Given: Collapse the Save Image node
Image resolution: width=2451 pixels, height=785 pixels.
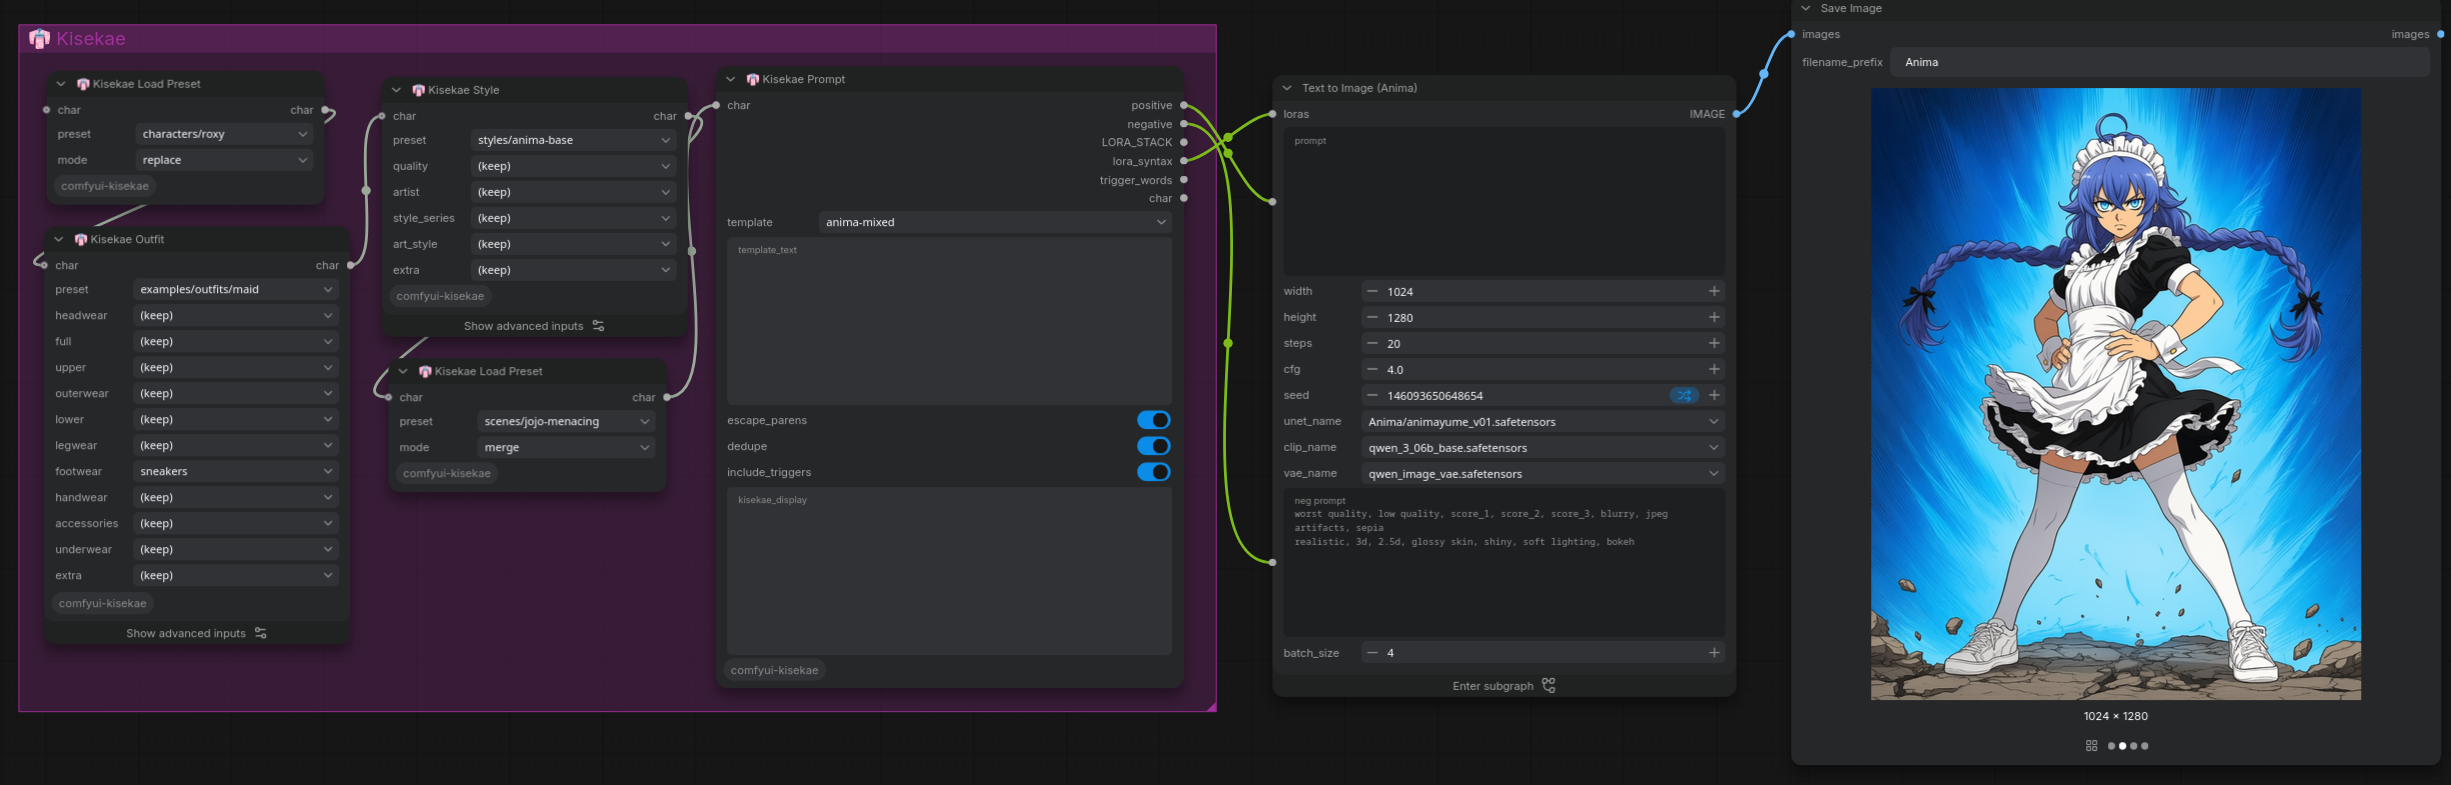Looking at the screenshot, I should 1806,8.
